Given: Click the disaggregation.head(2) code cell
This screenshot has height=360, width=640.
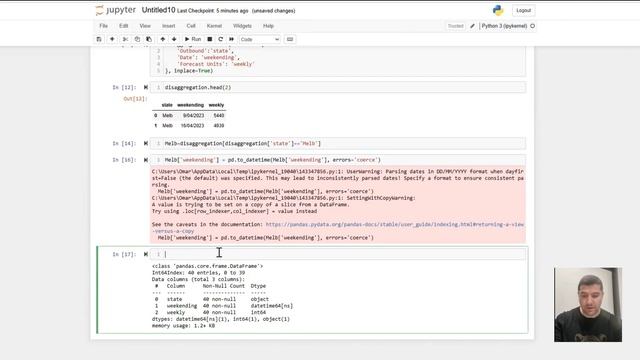Looking at the screenshot, I should (x=338, y=87).
